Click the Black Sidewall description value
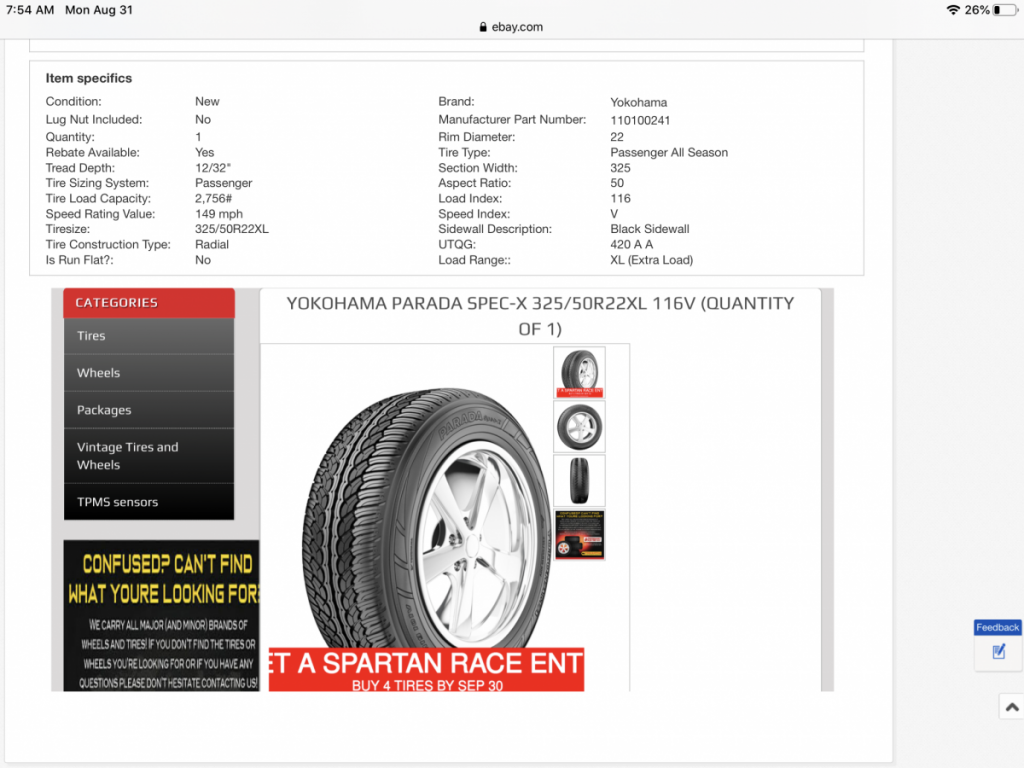 (650, 229)
